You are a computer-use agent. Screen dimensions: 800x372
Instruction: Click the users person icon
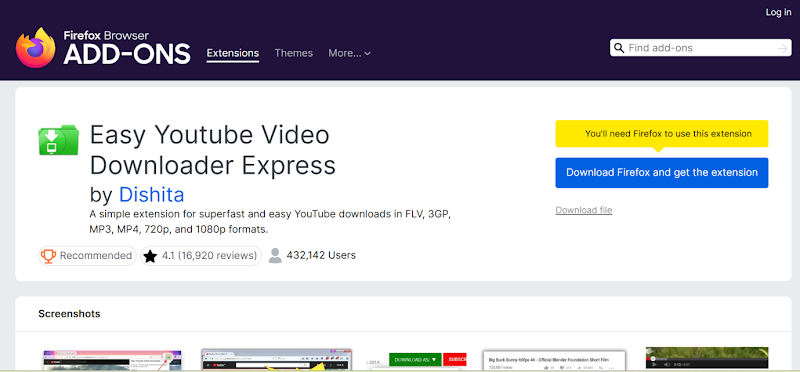(x=275, y=256)
